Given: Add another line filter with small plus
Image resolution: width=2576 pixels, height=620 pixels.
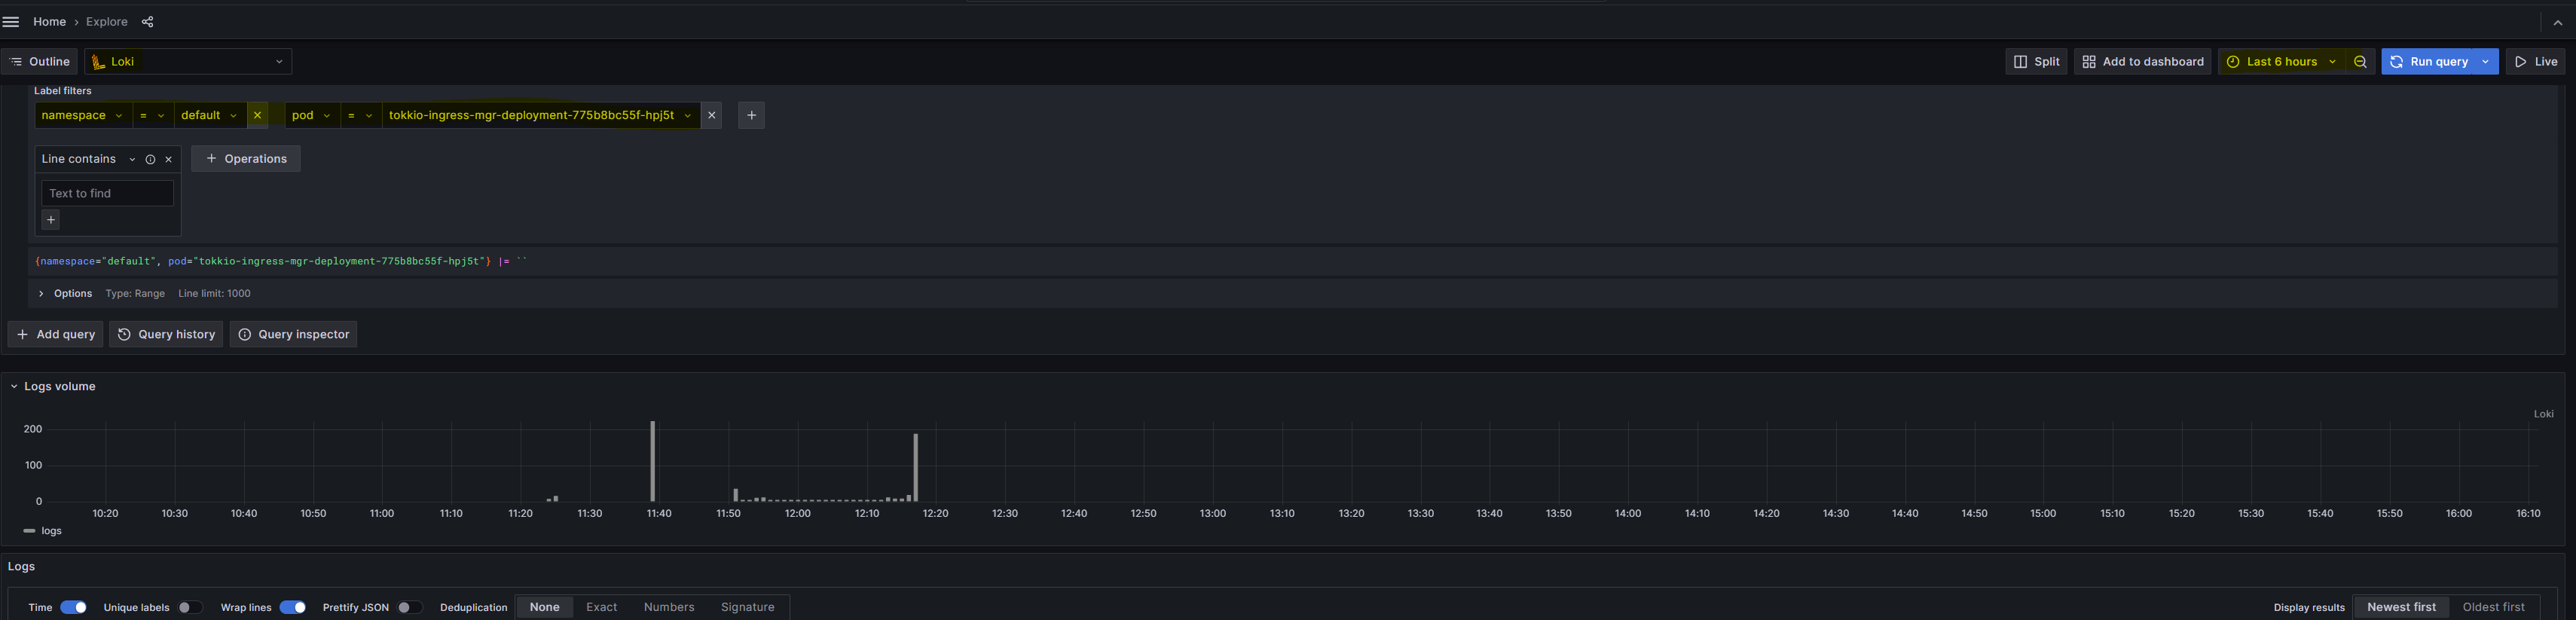Looking at the screenshot, I should [x=51, y=220].
